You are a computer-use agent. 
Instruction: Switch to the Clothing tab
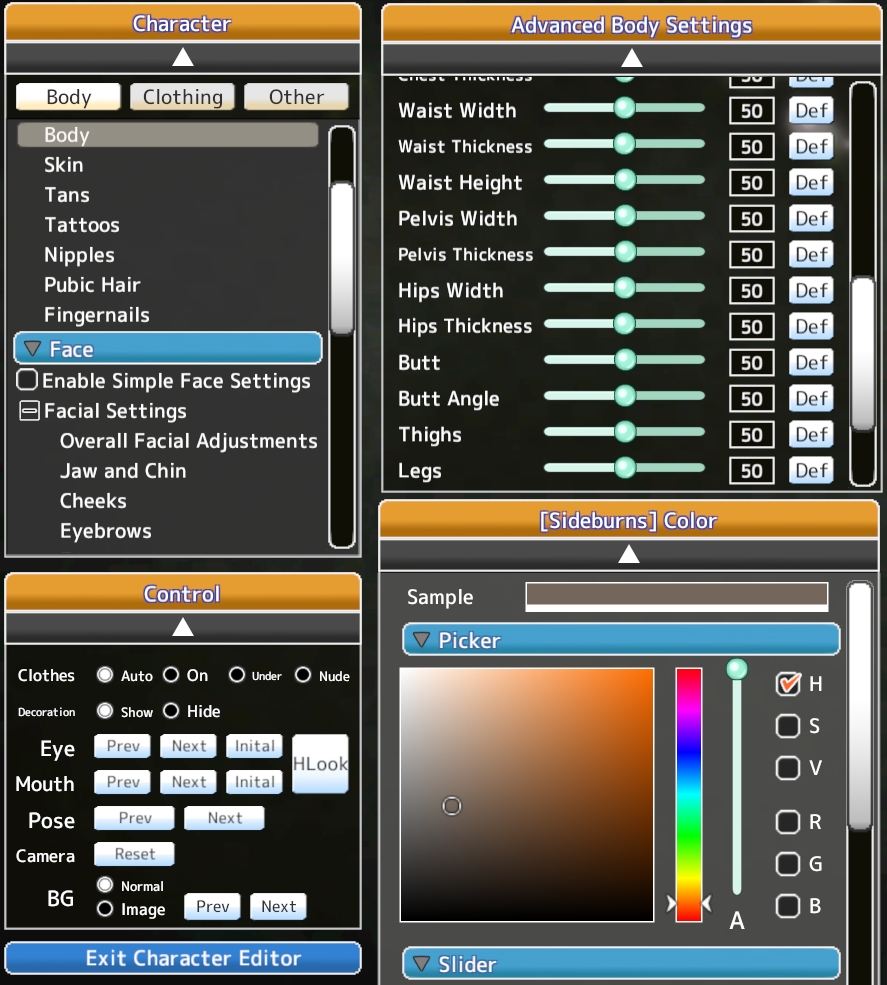click(182, 97)
